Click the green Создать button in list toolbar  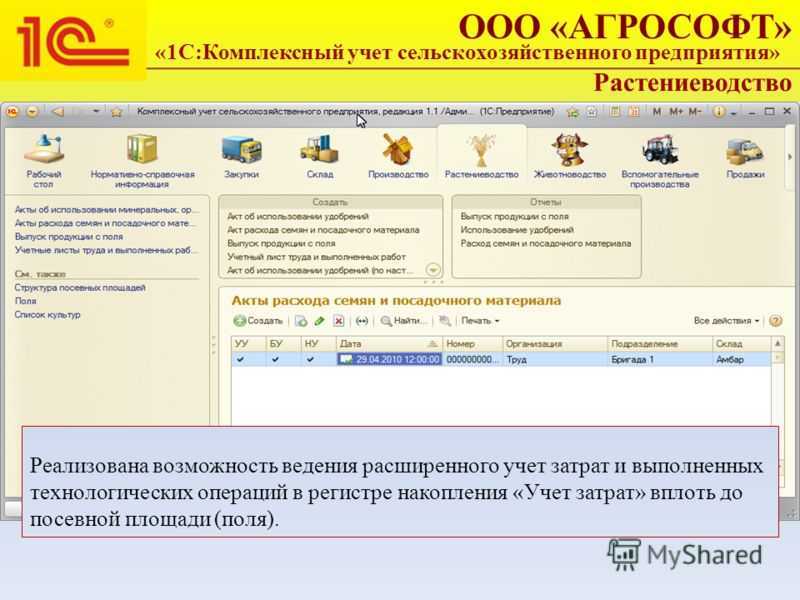[258, 321]
